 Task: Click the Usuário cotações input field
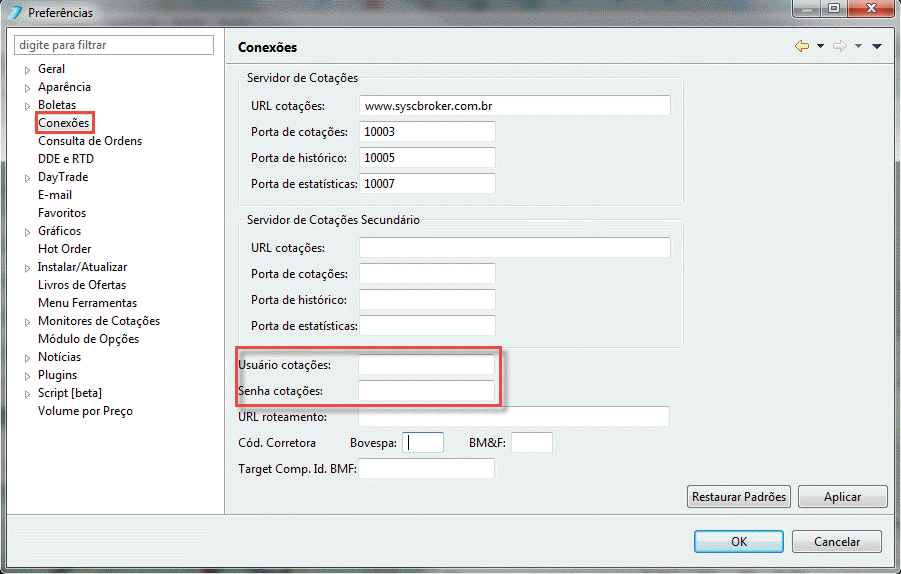(x=426, y=365)
